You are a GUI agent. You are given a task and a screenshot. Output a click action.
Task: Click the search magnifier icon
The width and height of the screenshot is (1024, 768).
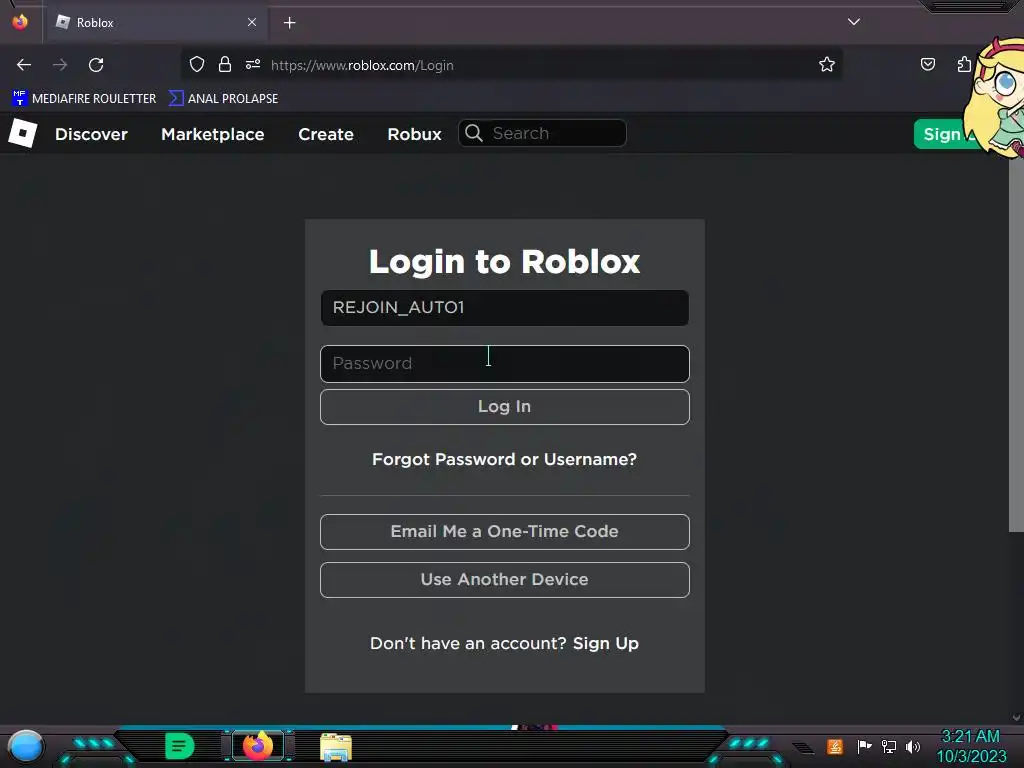[474, 133]
